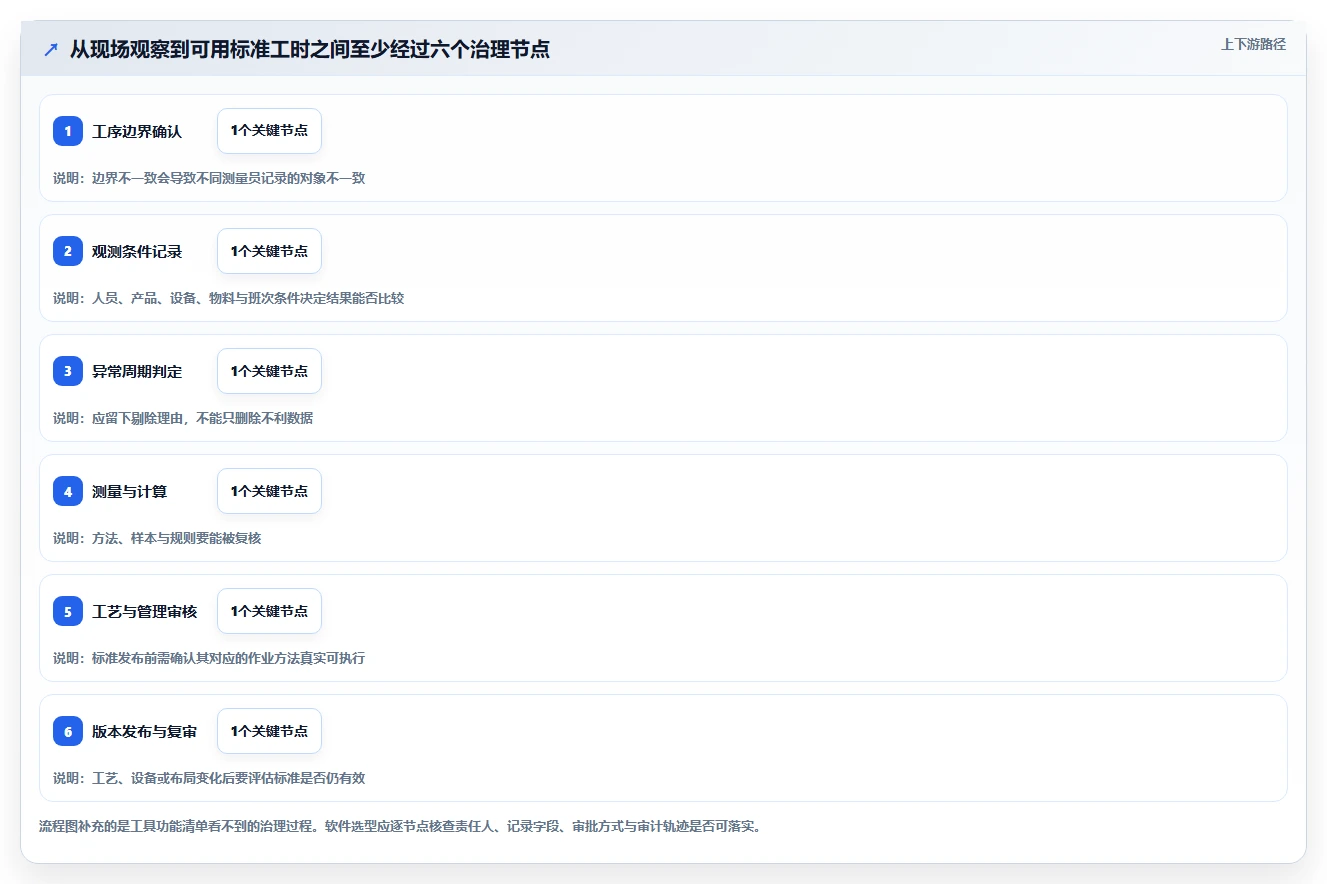Viewport: 1327px width, 884px height.
Task: Click step number badge 5
Action: 68,611
